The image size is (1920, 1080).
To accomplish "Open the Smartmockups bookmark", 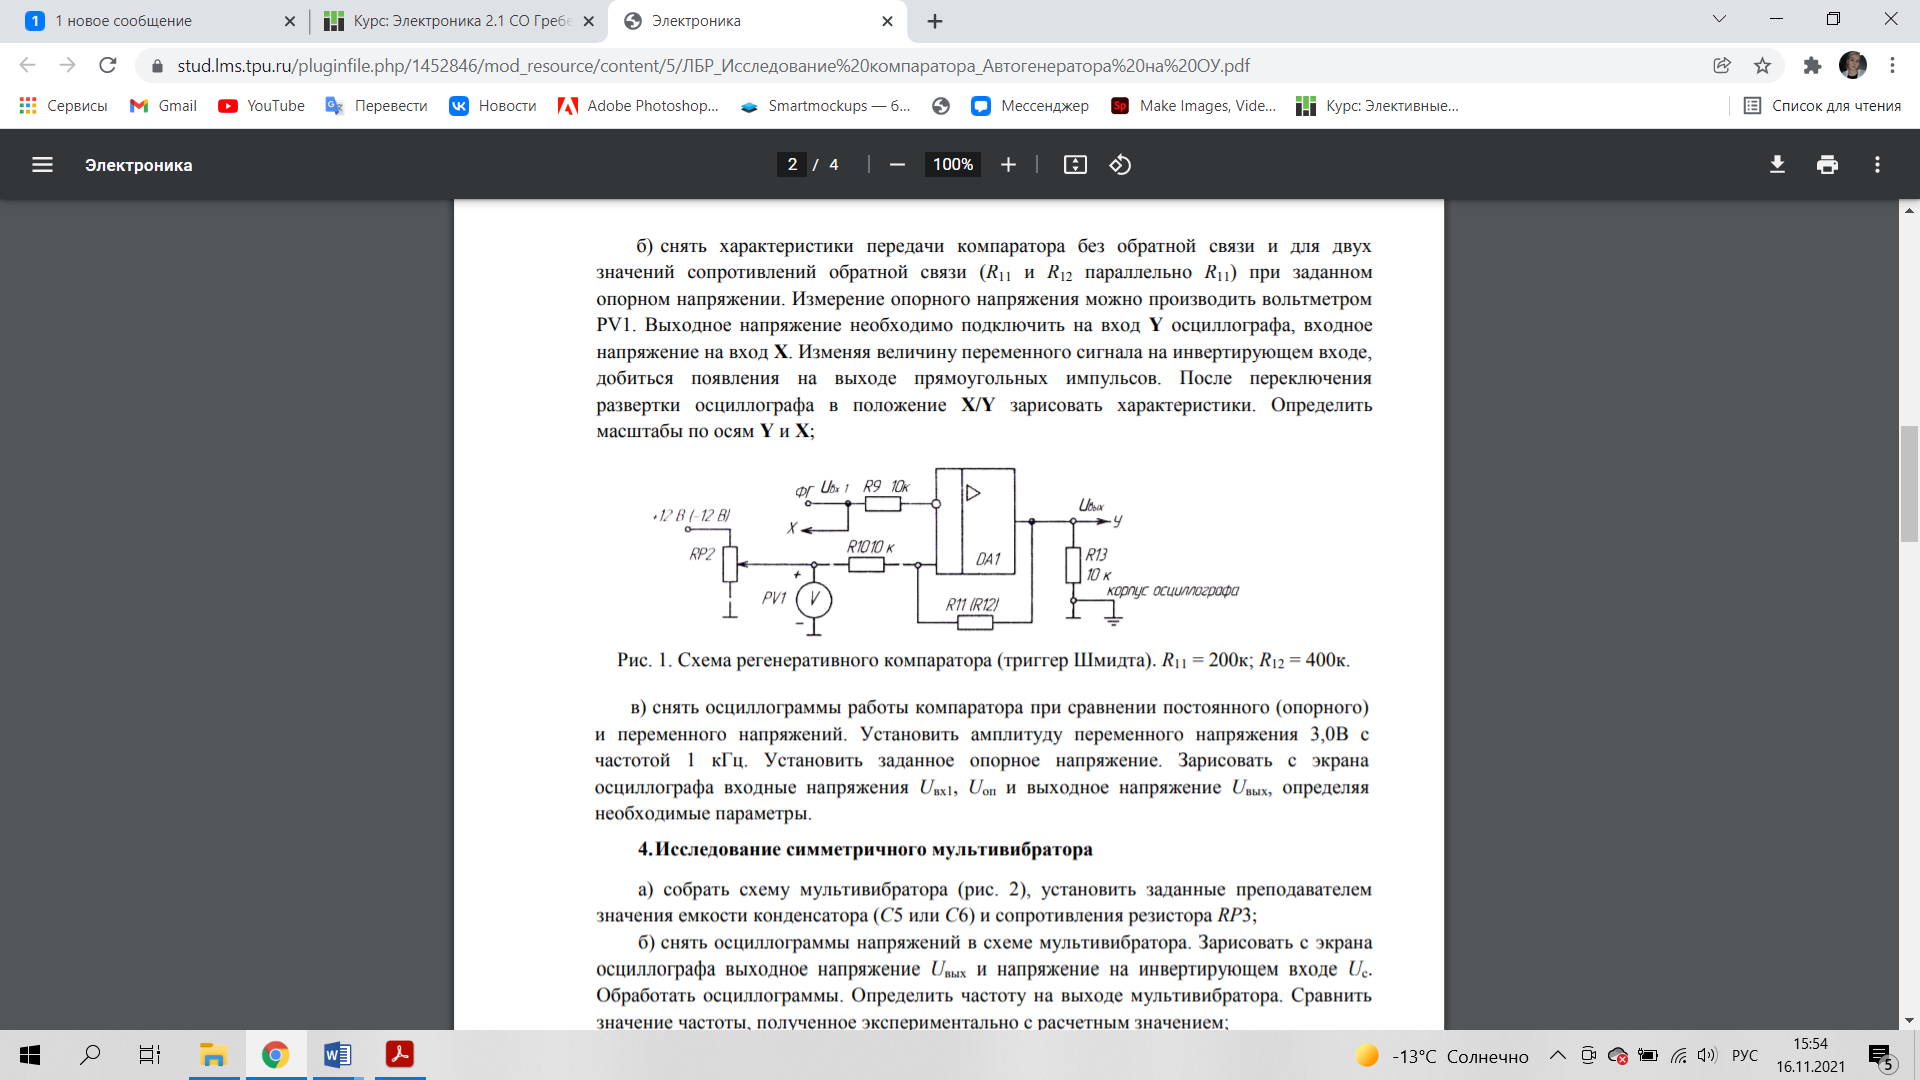I will 825,106.
